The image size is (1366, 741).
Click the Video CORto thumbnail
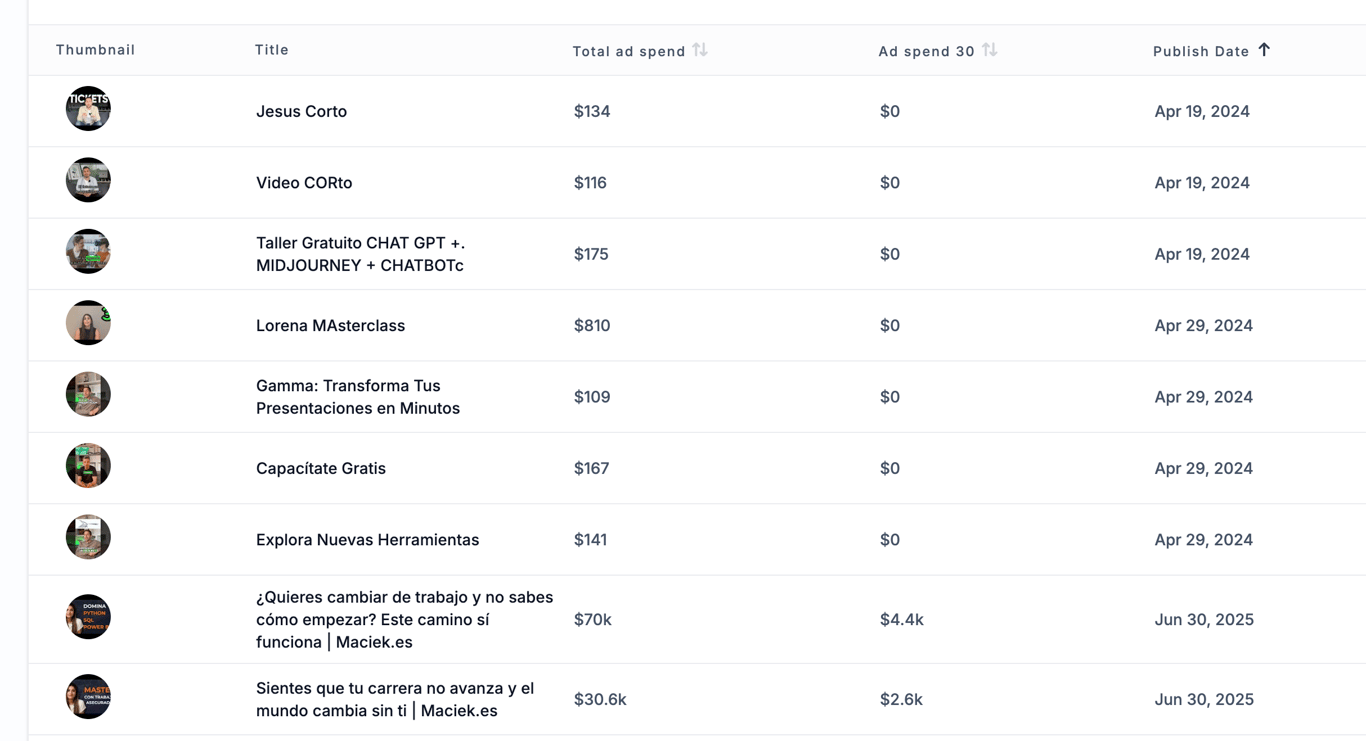88,180
